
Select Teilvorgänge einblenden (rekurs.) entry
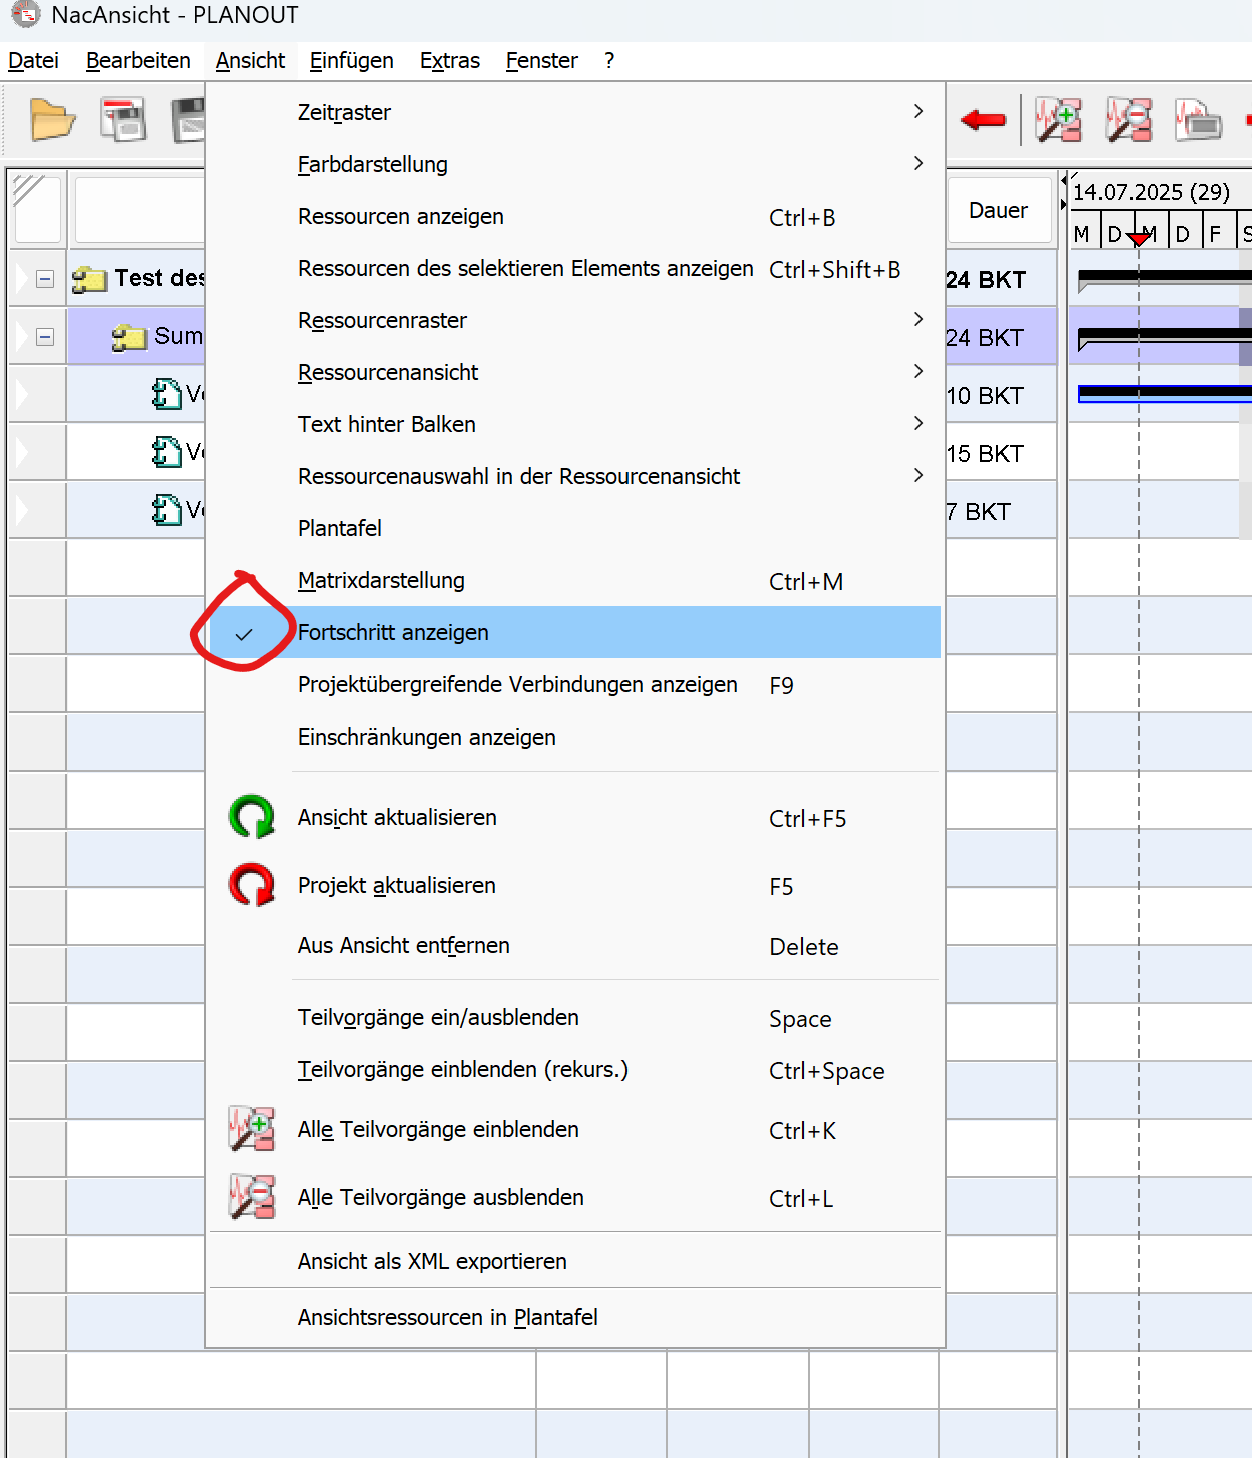[575, 1069]
